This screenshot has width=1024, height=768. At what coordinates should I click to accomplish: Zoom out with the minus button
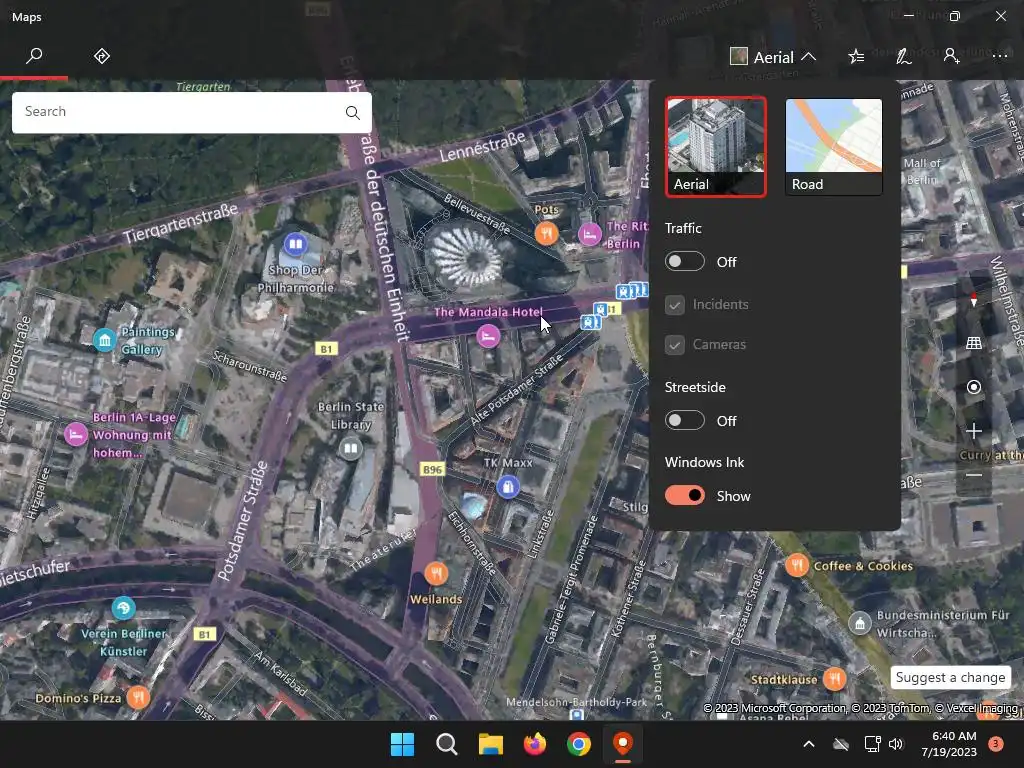974,475
